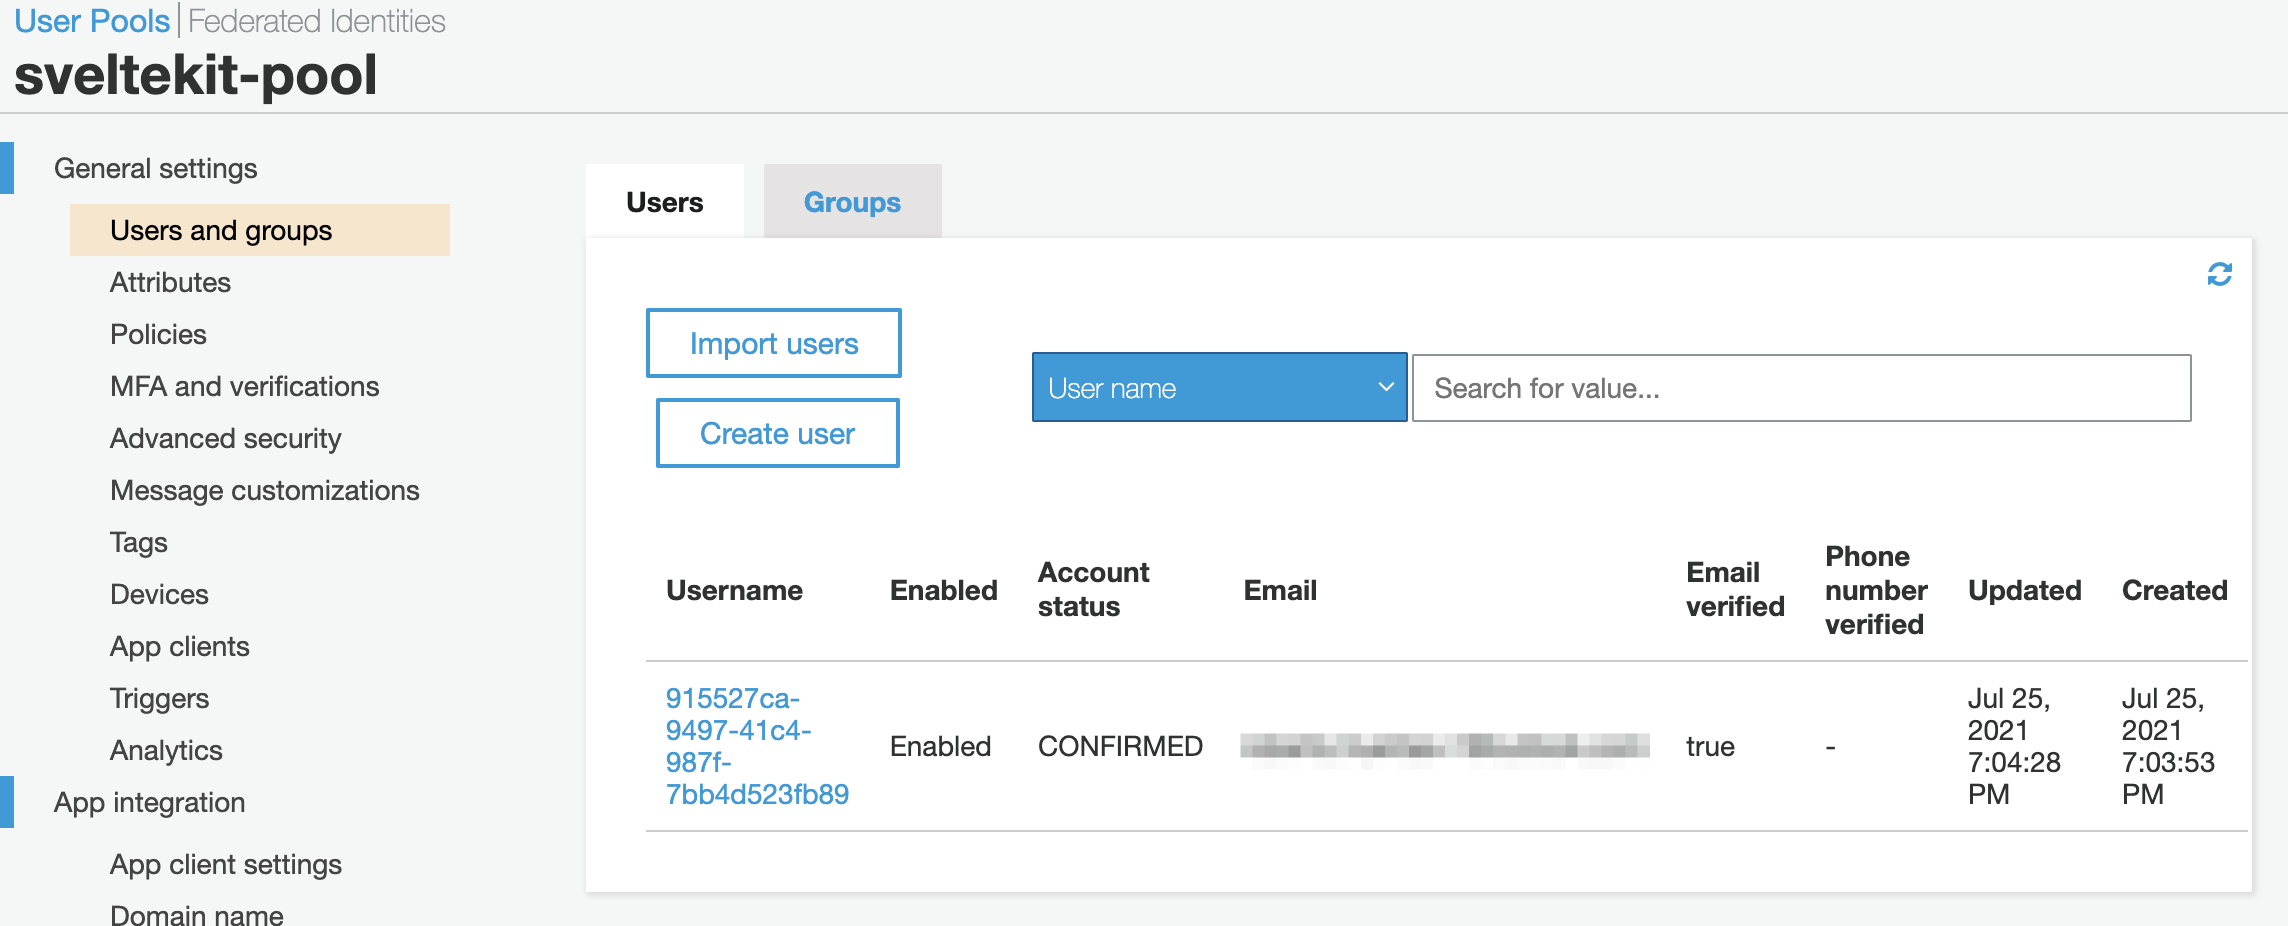2288x926 pixels.
Task: Open Federated Identities link
Action: click(316, 21)
